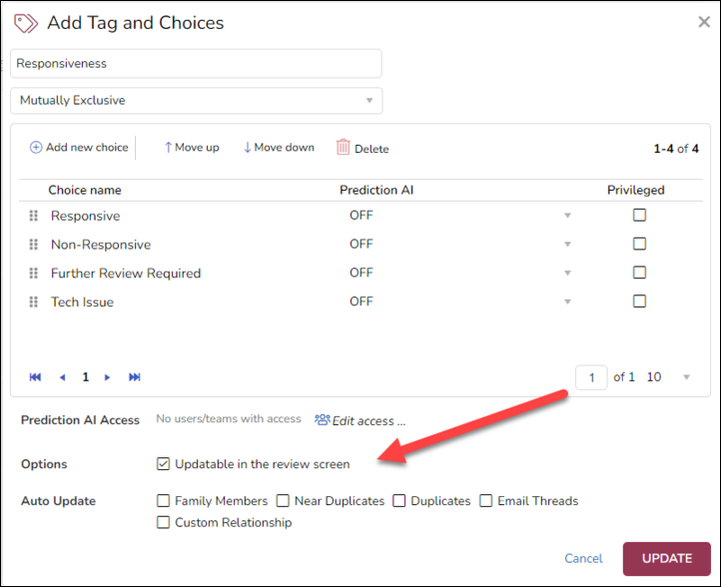Click the UPDATE button
Image resolution: width=721 pixels, height=587 pixels.
coord(667,559)
